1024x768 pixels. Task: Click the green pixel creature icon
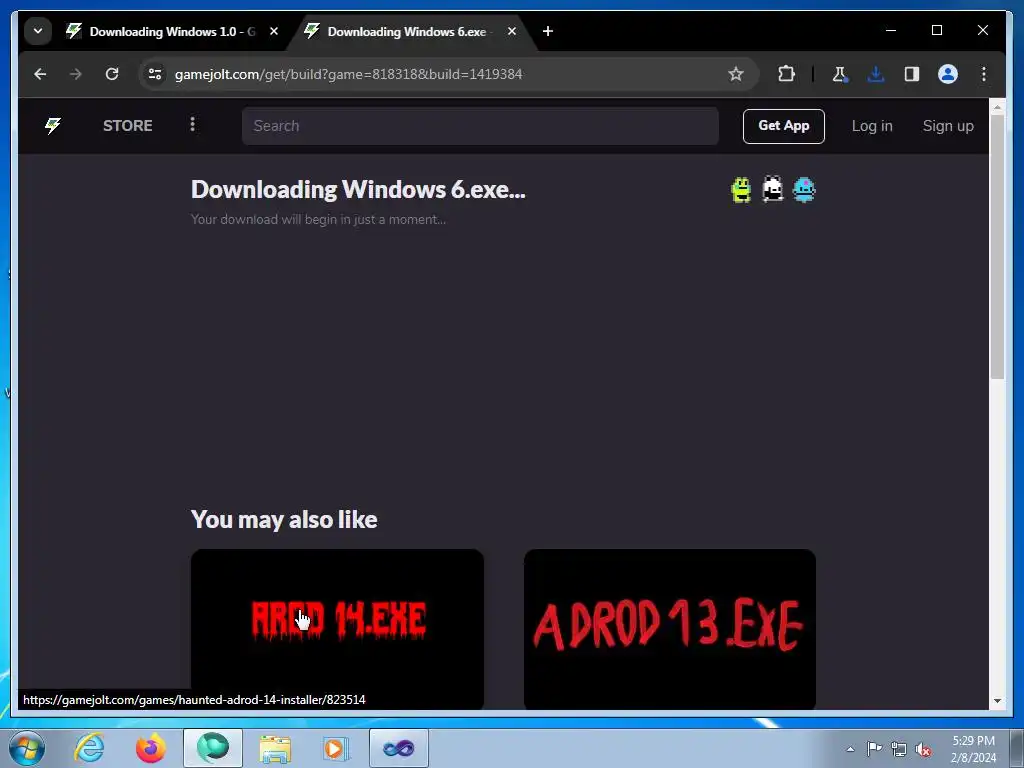coord(741,190)
